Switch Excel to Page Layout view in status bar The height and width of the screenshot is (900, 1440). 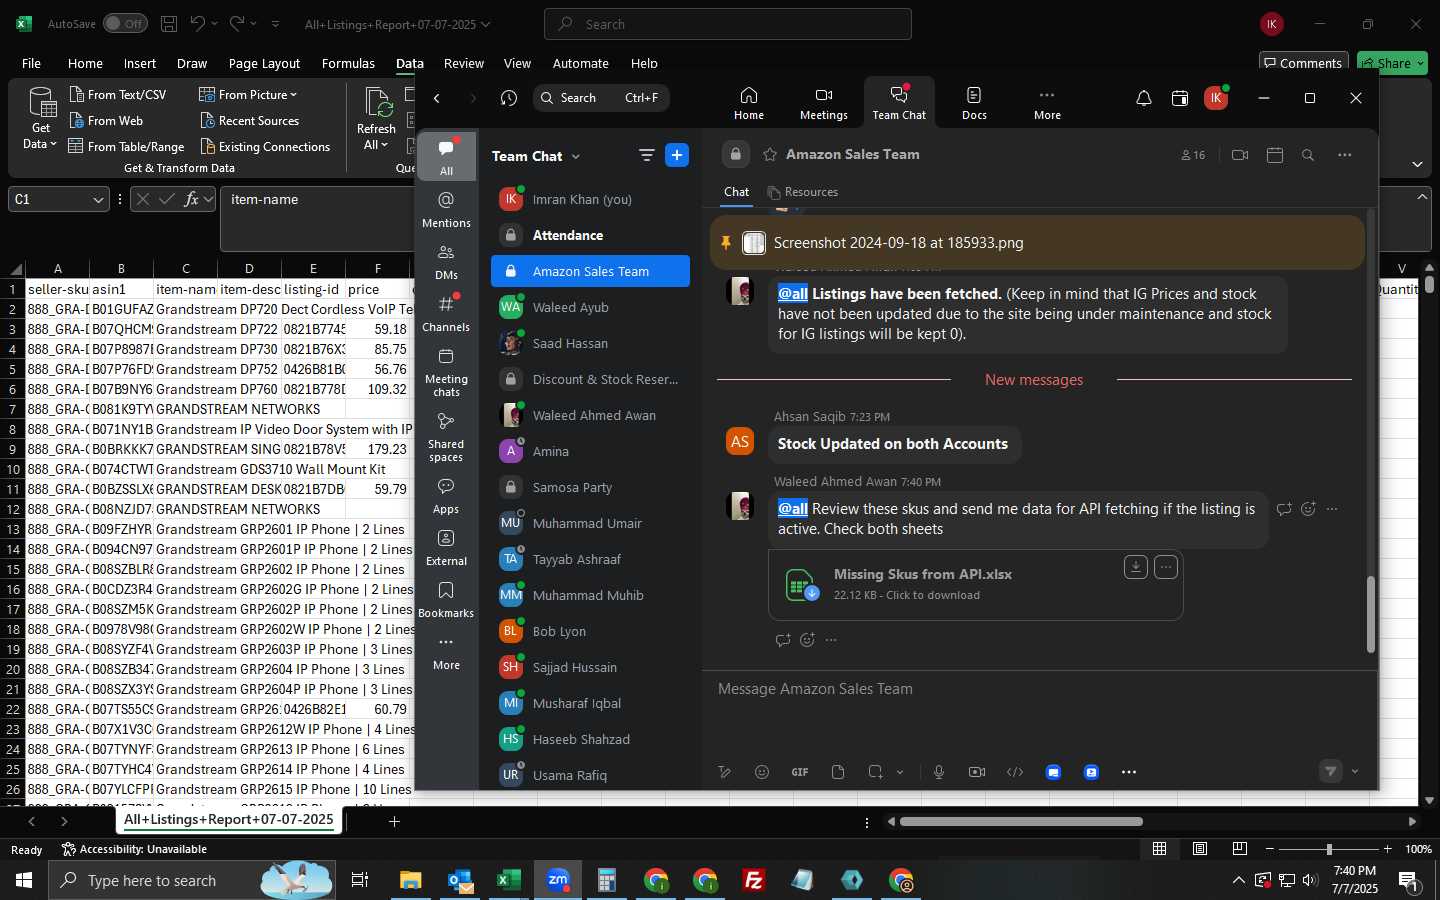click(1200, 849)
